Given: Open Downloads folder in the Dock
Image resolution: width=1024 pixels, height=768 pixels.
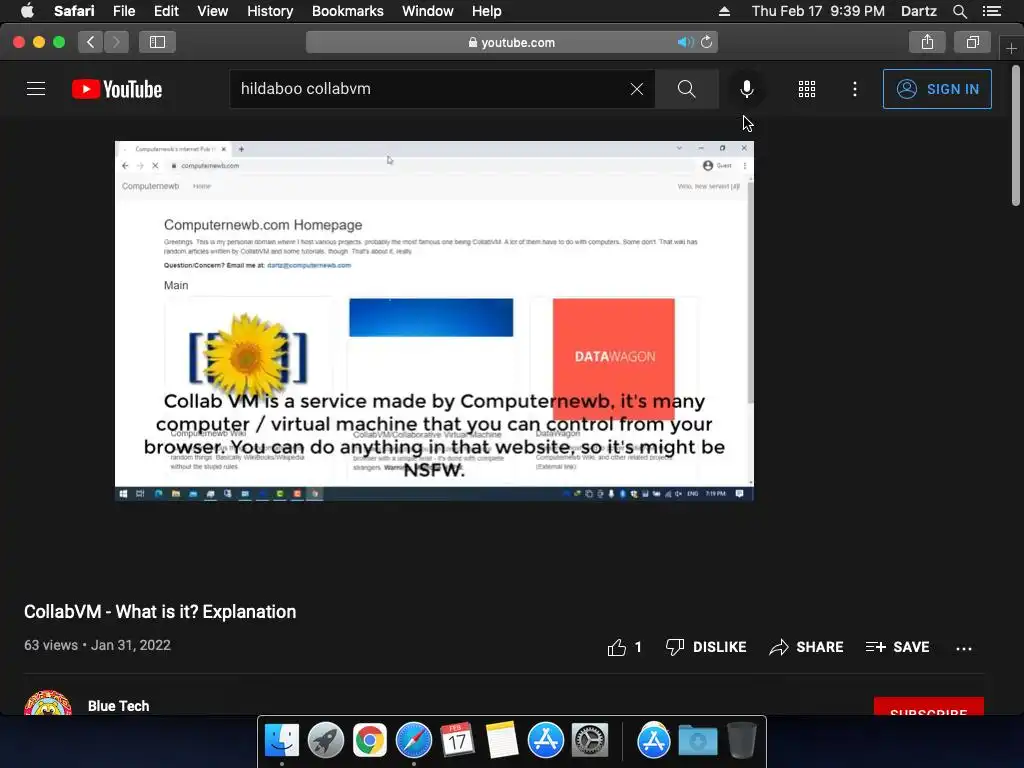Looking at the screenshot, I should (x=697, y=740).
